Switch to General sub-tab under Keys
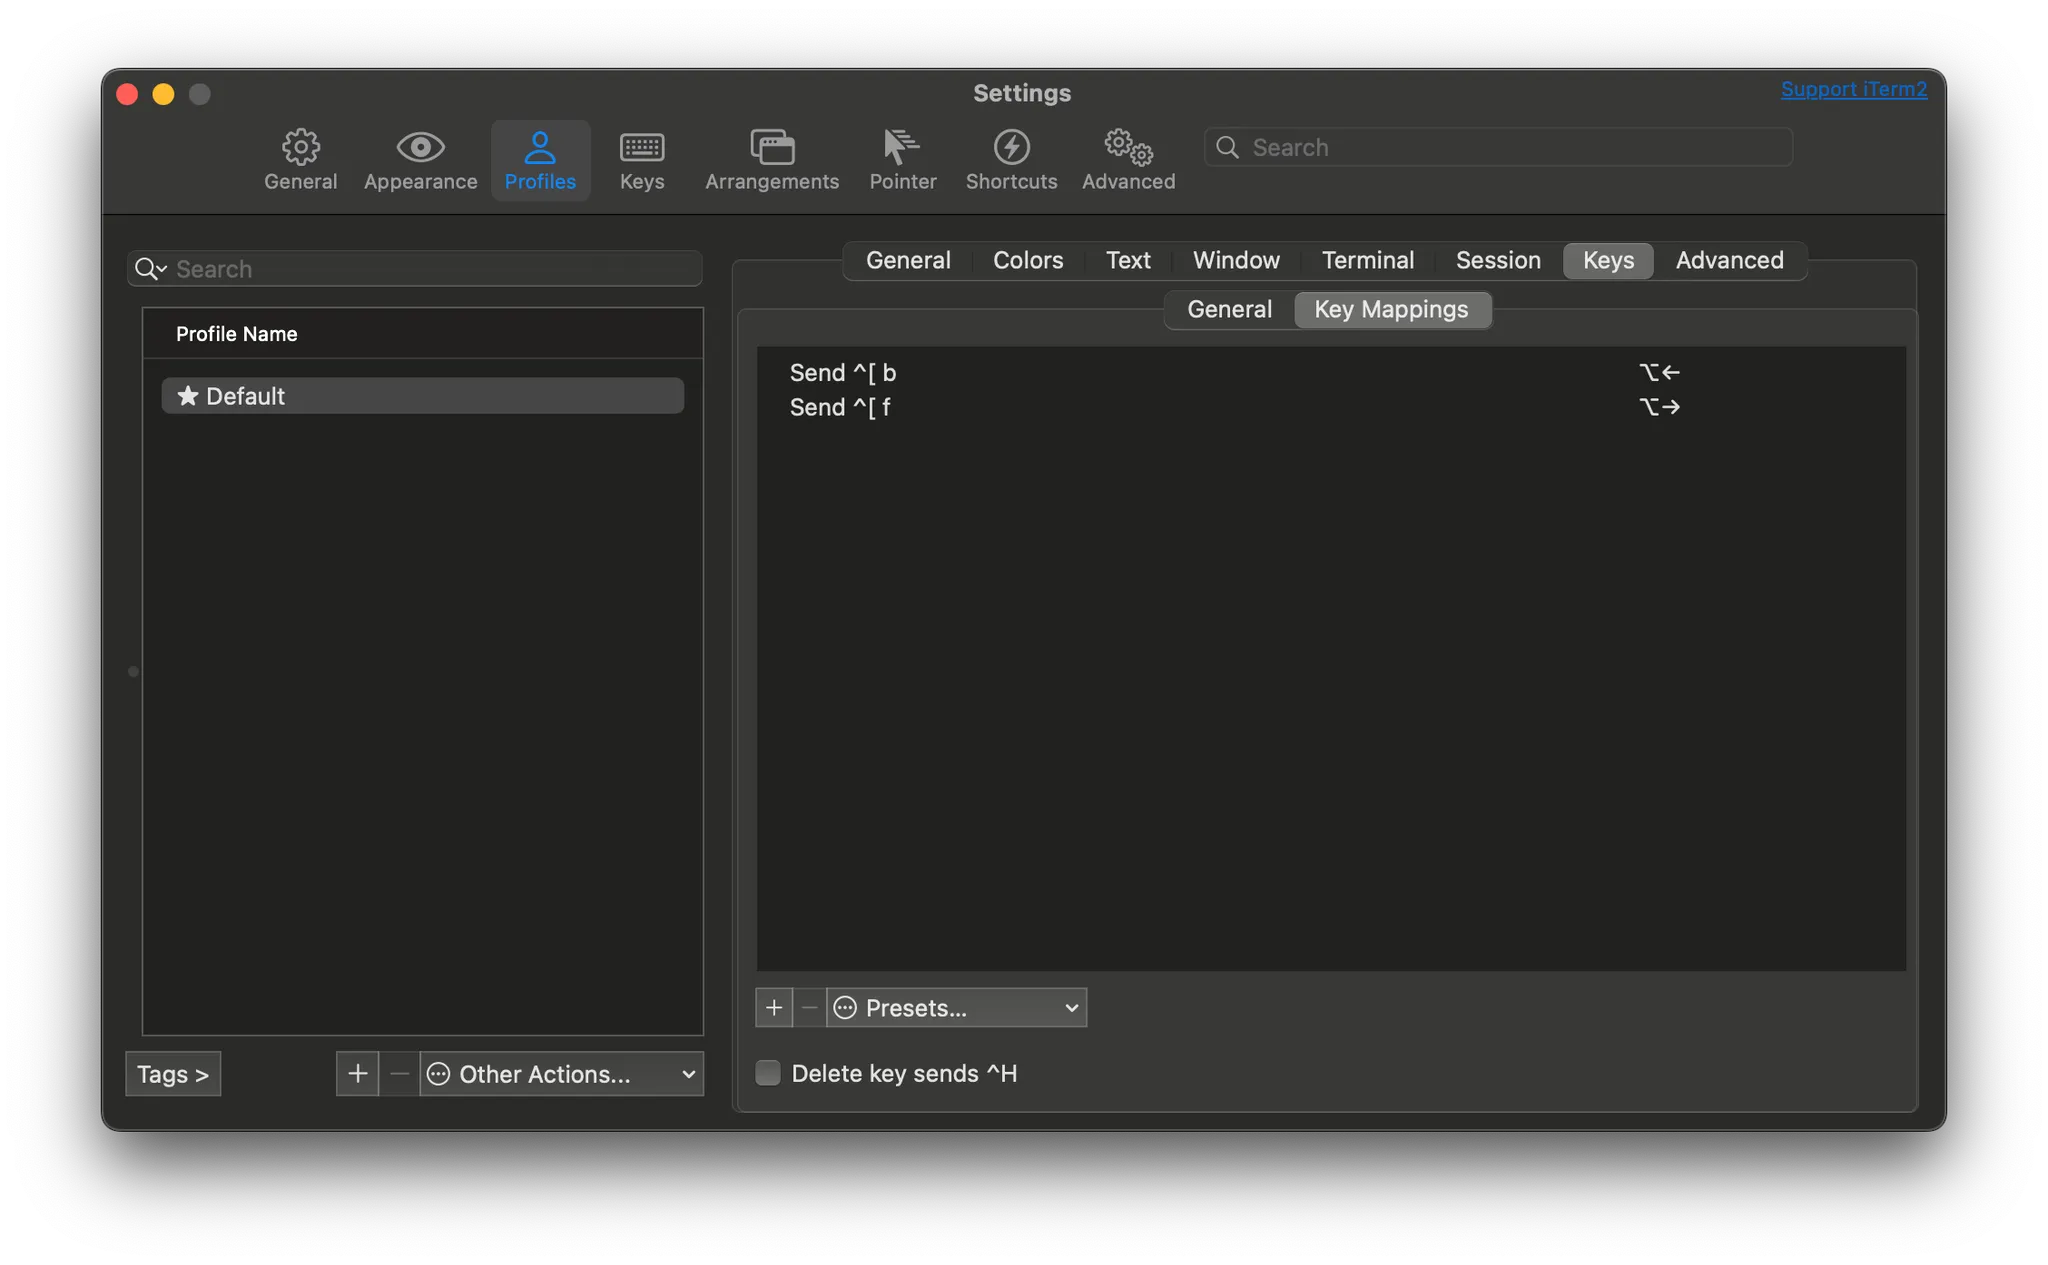 pyautogui.click(x=1229, y=310)
